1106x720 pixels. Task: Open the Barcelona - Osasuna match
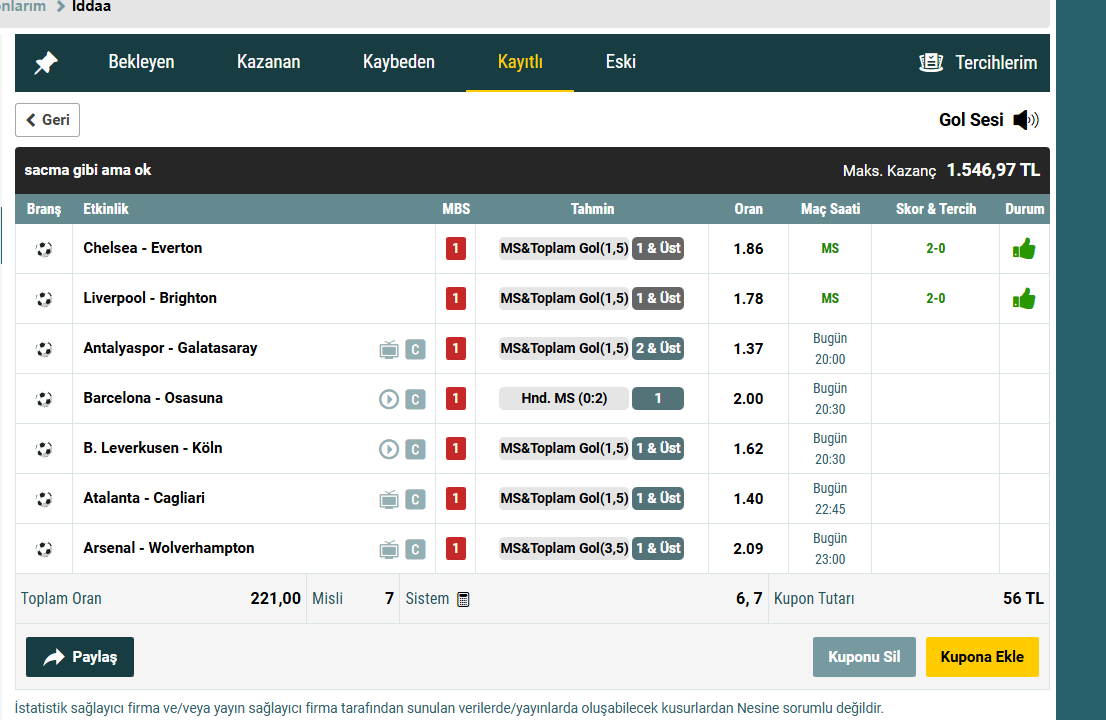(153, 398)
